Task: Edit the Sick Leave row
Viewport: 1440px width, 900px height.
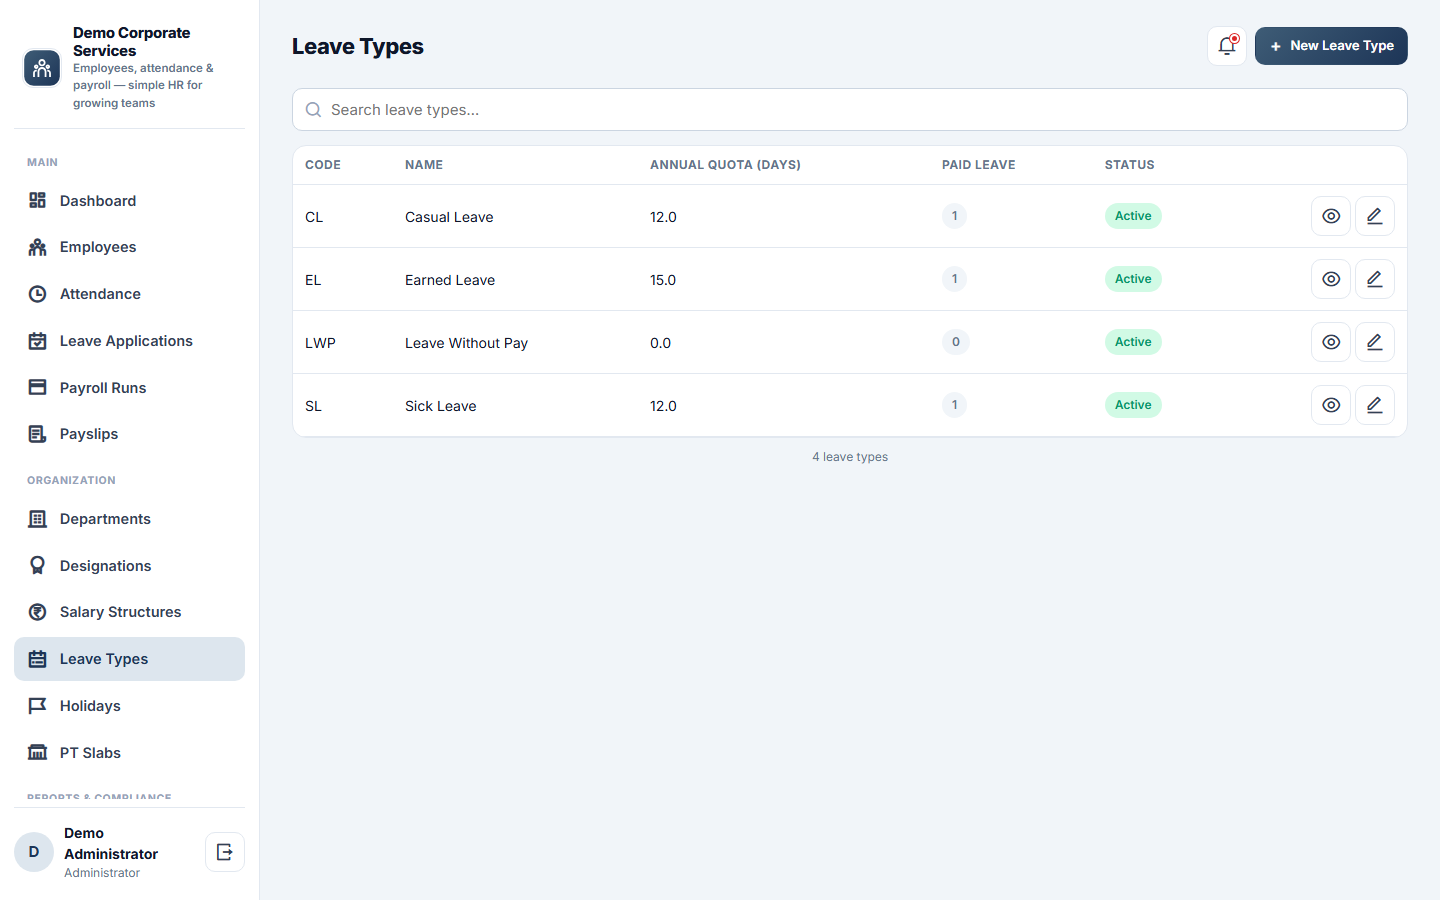Action: [x=1375, y=405]
